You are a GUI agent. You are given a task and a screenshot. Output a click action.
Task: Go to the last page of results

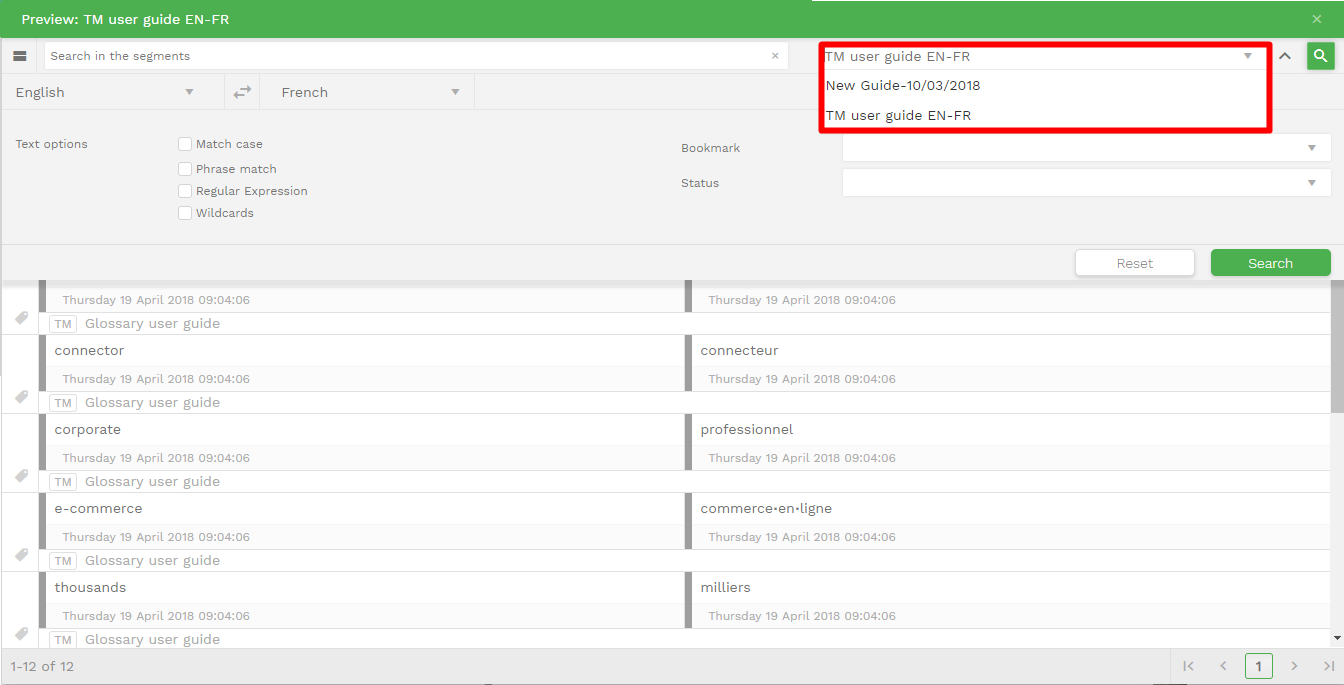click(1328, 666)
